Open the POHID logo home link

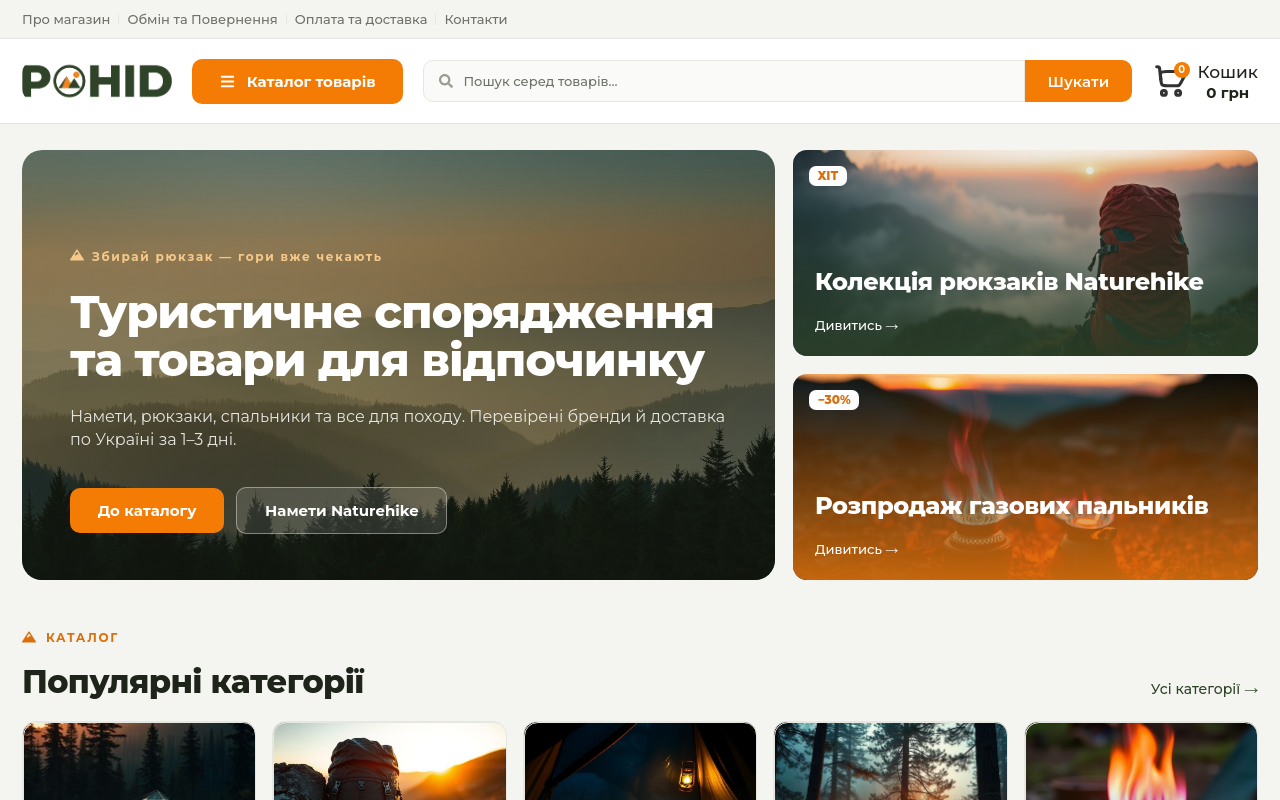point(97,81)
